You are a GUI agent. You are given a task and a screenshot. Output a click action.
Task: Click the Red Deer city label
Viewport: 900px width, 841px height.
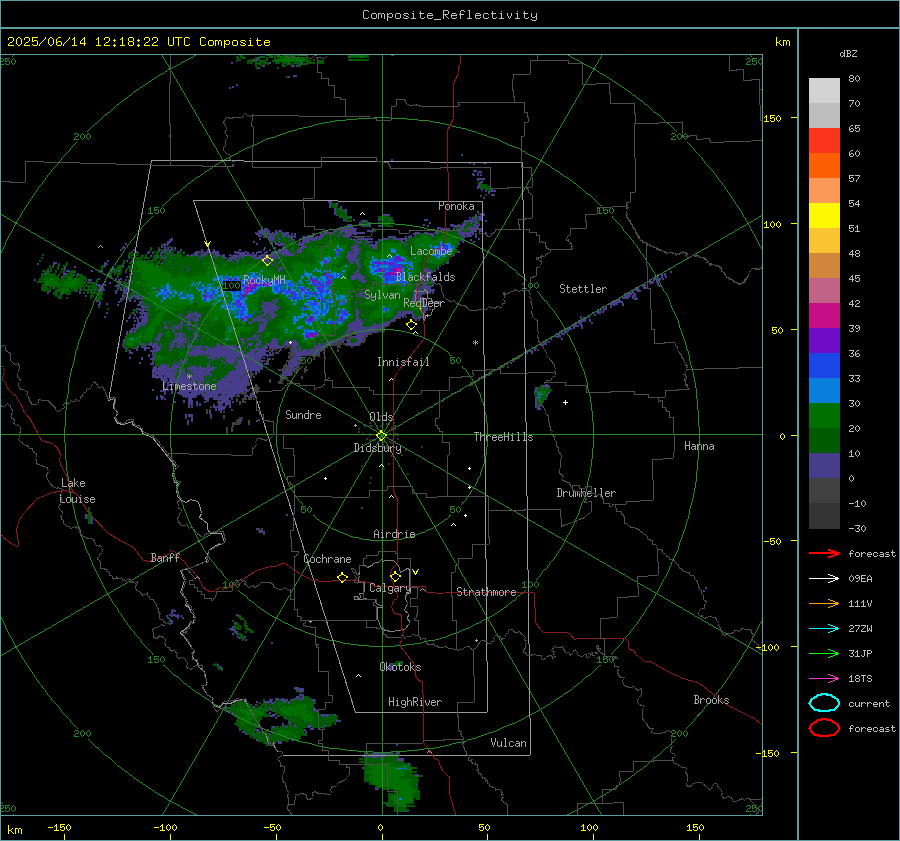point(424,303)
